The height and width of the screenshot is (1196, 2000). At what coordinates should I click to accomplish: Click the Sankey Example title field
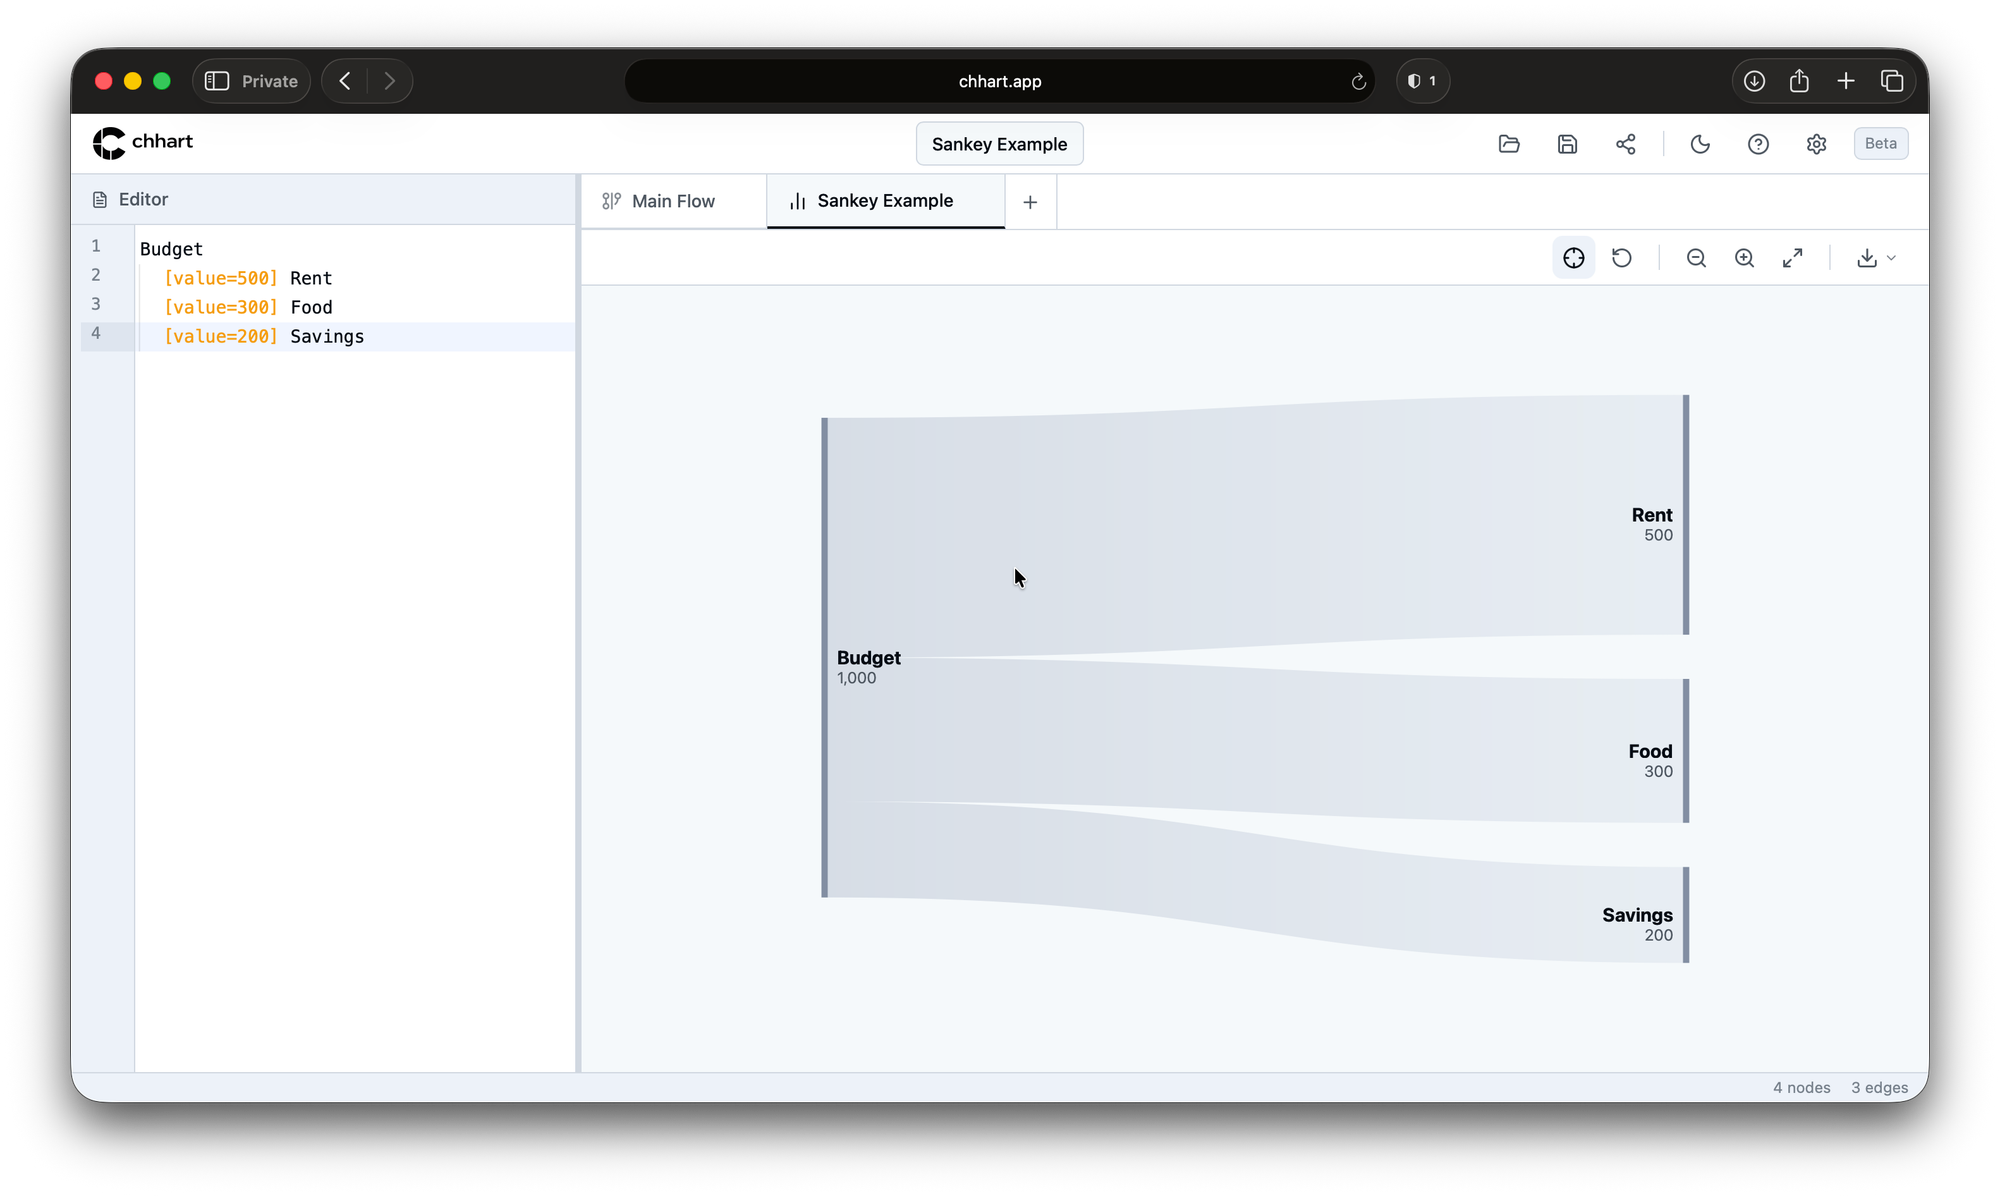[x=999, y=144]
